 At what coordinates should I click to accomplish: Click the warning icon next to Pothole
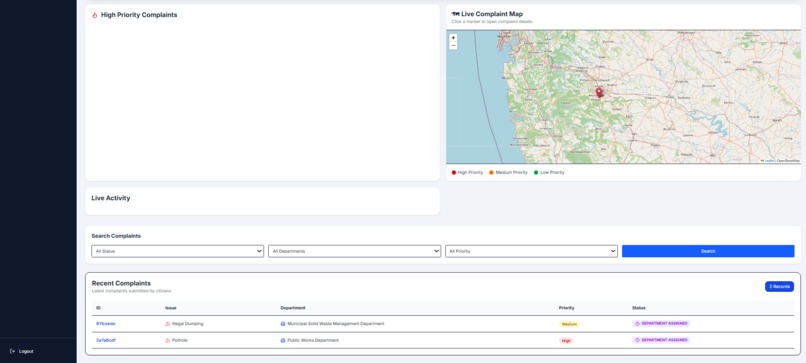[x=168, y=340]
